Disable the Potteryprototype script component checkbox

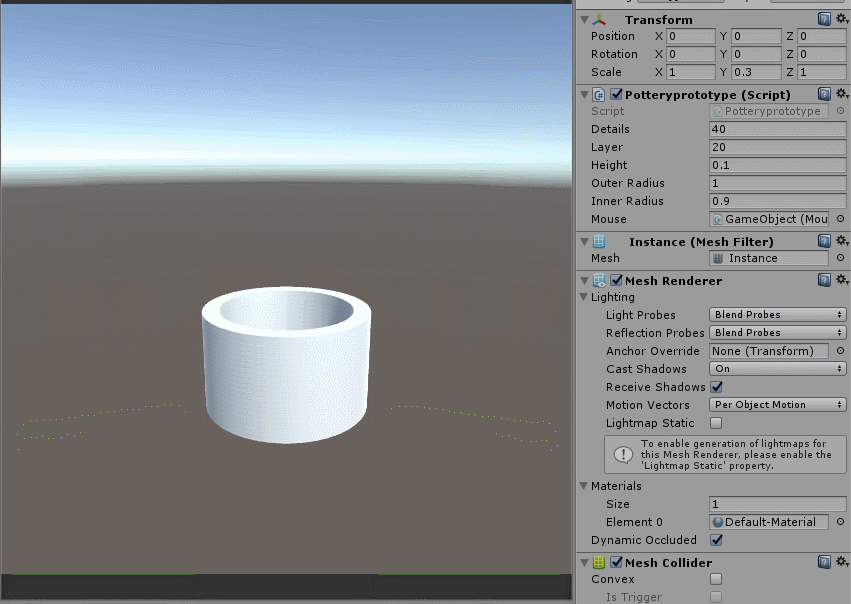pyautogui.click(x=616, y=94)
